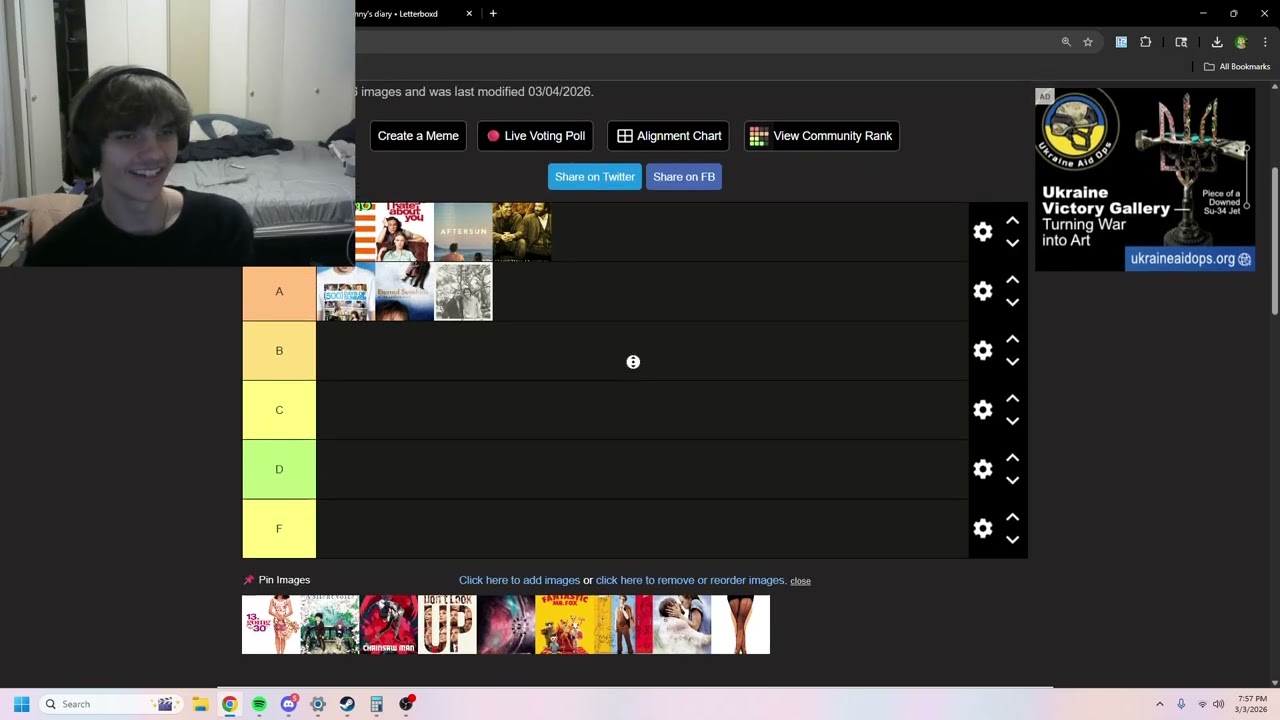Screen dimensions: 1280x720
Task: Select the F tier label swatch
Action: [279, 528]
